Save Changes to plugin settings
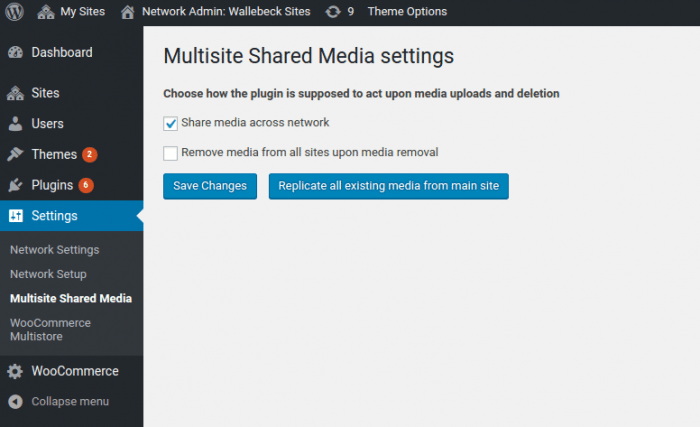Image resolution: width=700 pixels, height=427 pixels. (x=210, y=186)
